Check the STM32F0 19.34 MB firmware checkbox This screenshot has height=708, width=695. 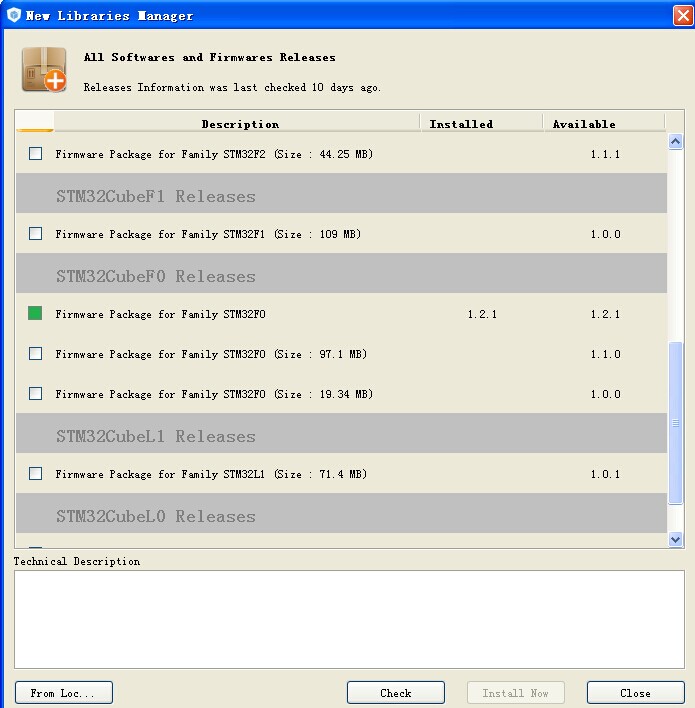tap(35, 393)
